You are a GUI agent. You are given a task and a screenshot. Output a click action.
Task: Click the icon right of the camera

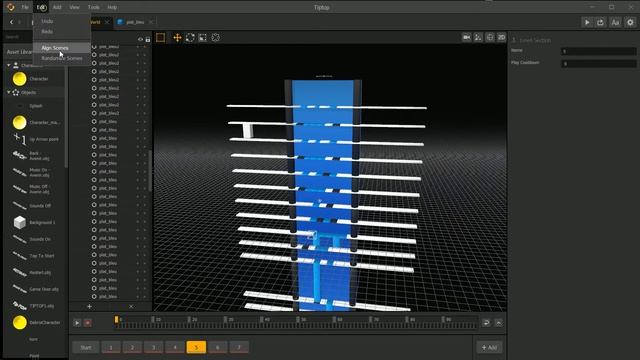click(478, 37)
